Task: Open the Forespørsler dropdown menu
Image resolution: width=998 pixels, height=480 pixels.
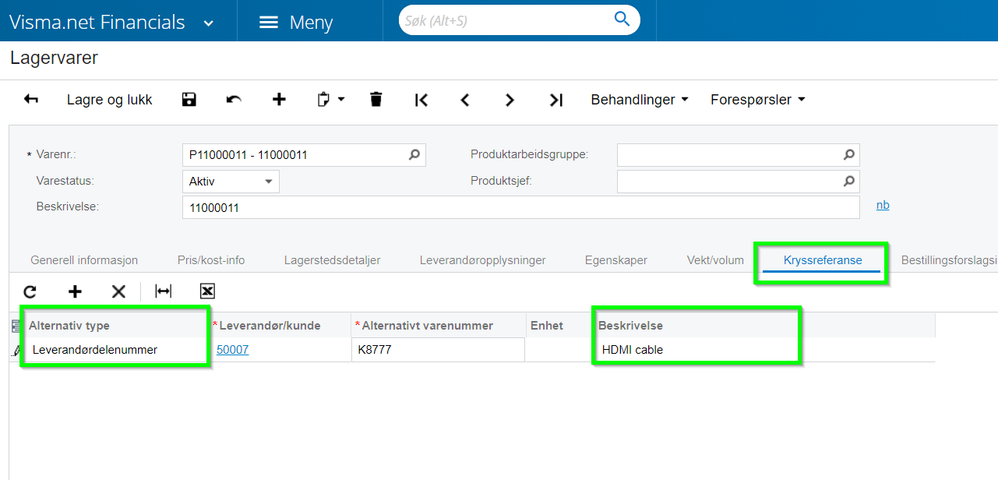Action: [758, 100]
